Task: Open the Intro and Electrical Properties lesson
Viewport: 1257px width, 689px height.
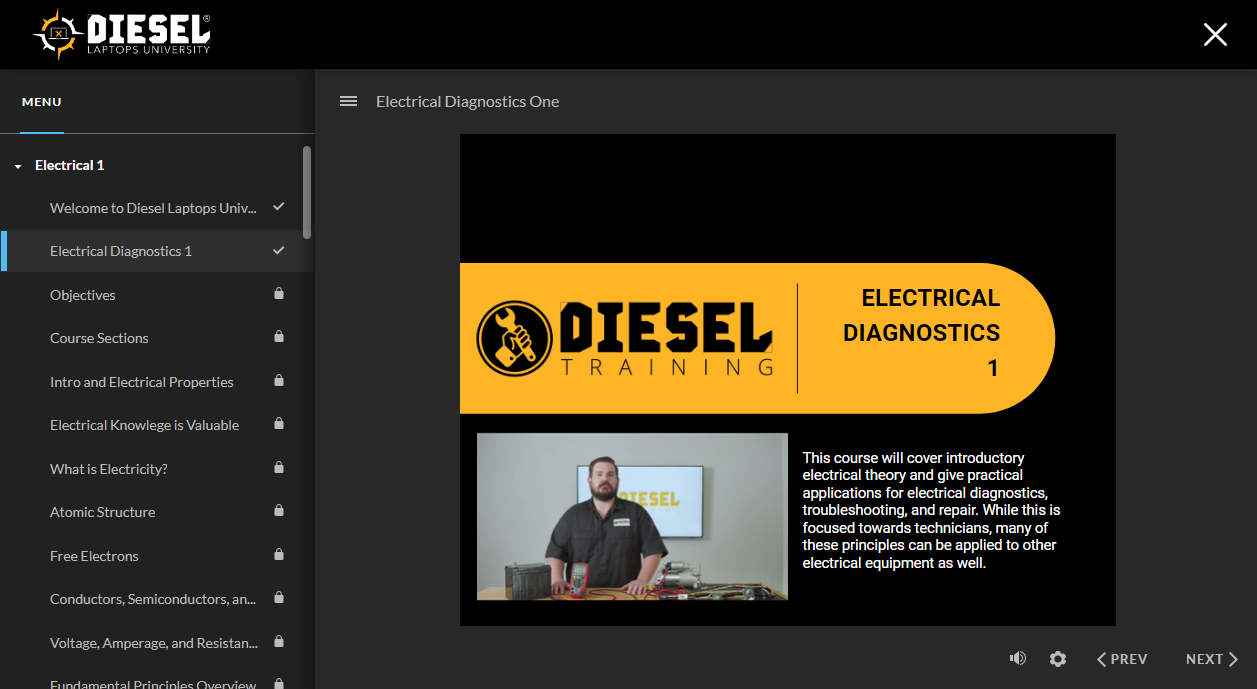Action: click(142, 382)
